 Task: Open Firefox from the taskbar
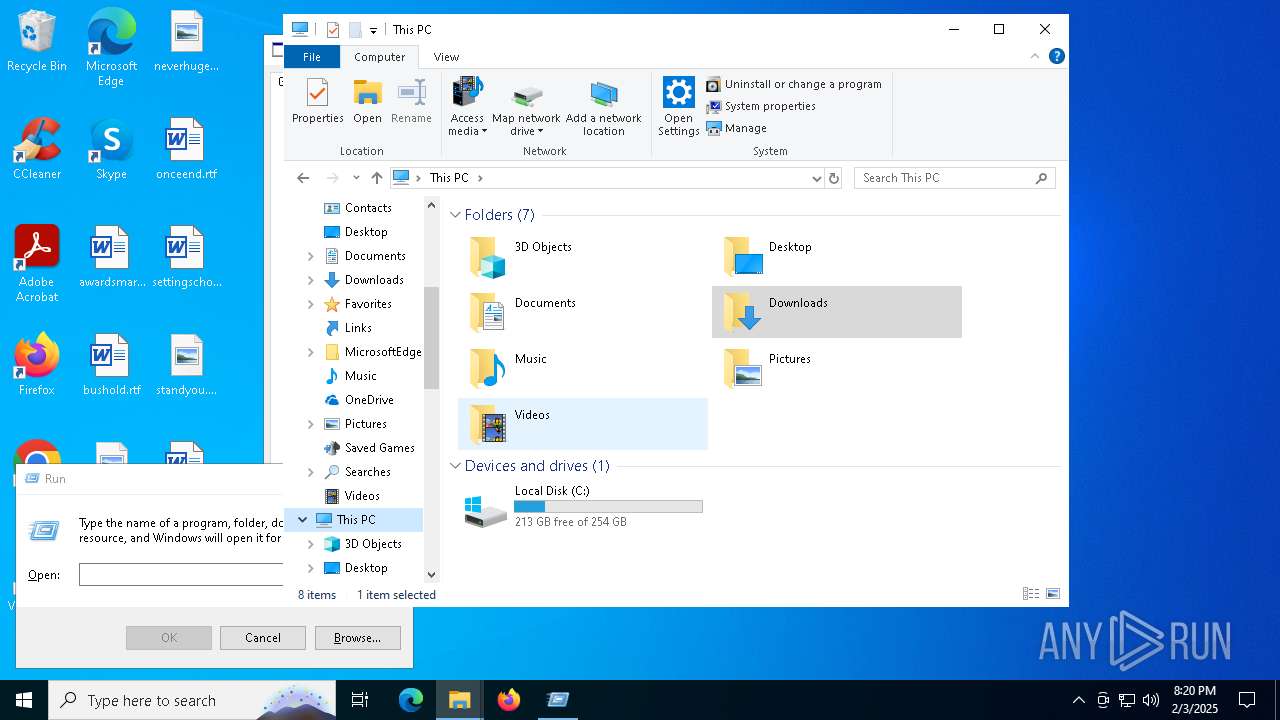click(509, 700)
